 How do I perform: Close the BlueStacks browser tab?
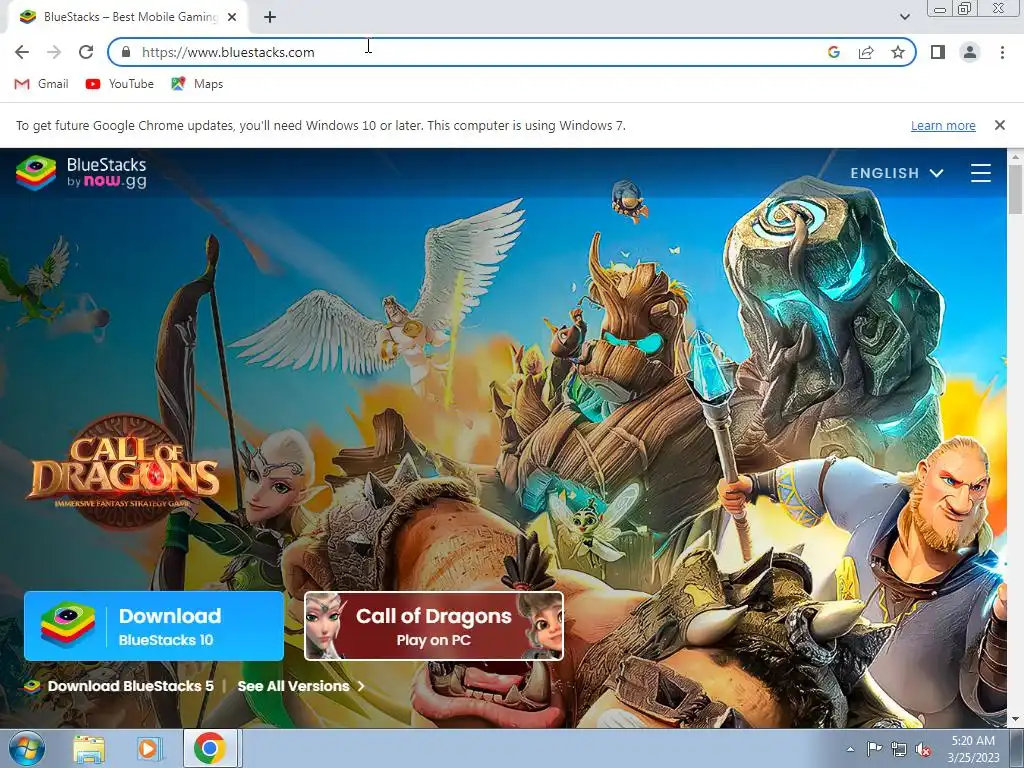click(x=232, y=18)
